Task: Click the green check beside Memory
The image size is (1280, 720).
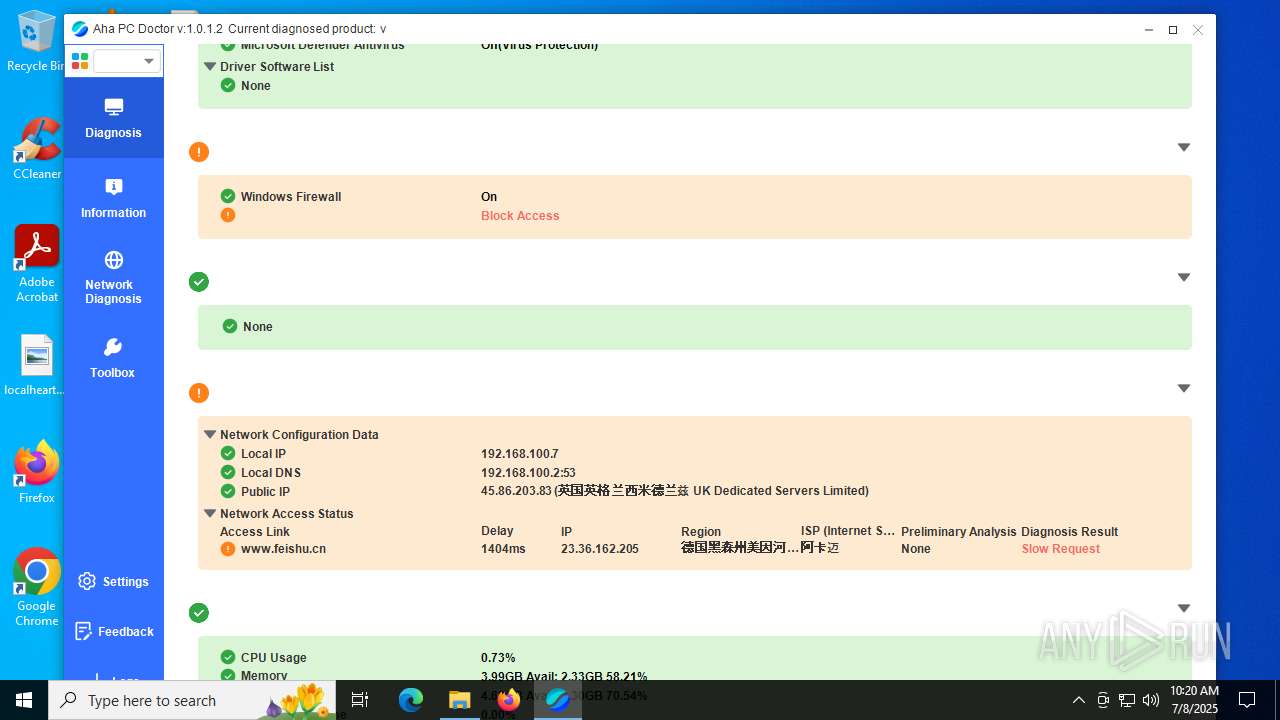Action: pyautogui.click(x=228, y=676)
